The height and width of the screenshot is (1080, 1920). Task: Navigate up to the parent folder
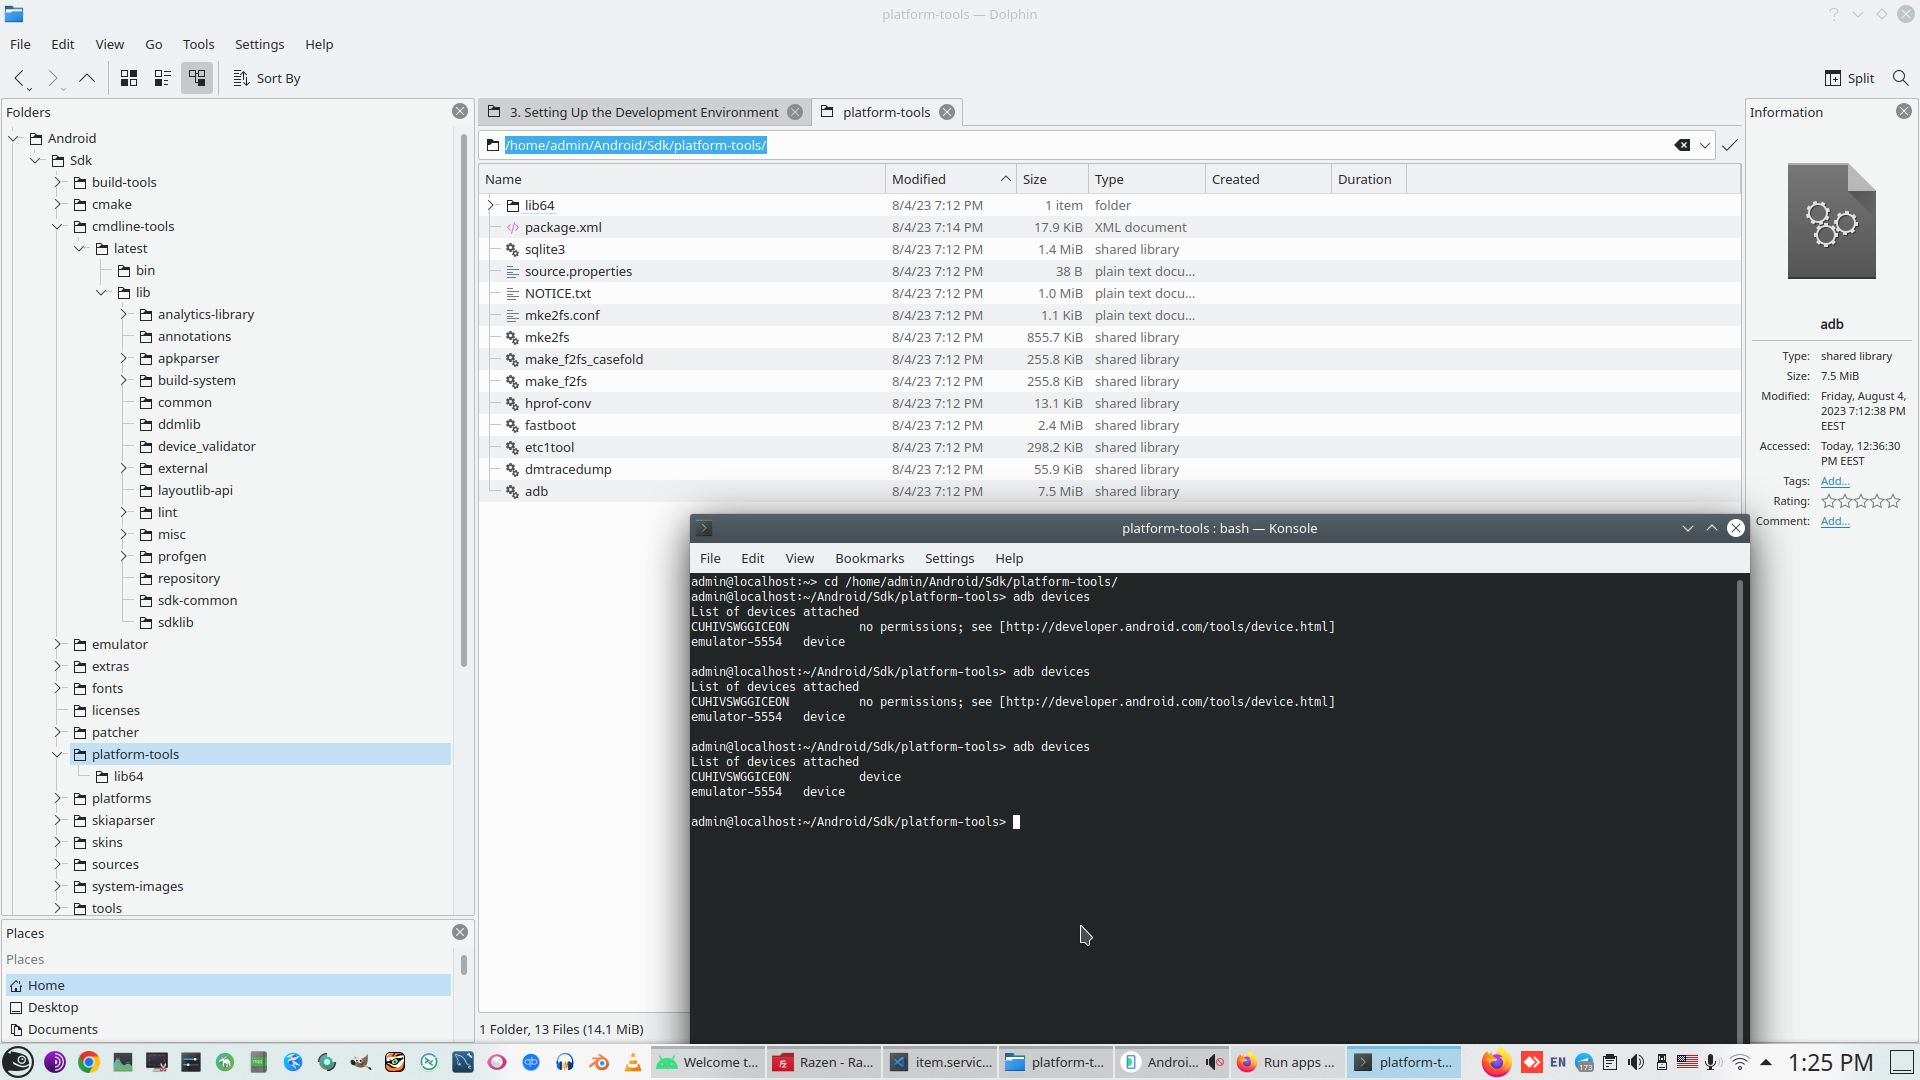tap(87, 78)
